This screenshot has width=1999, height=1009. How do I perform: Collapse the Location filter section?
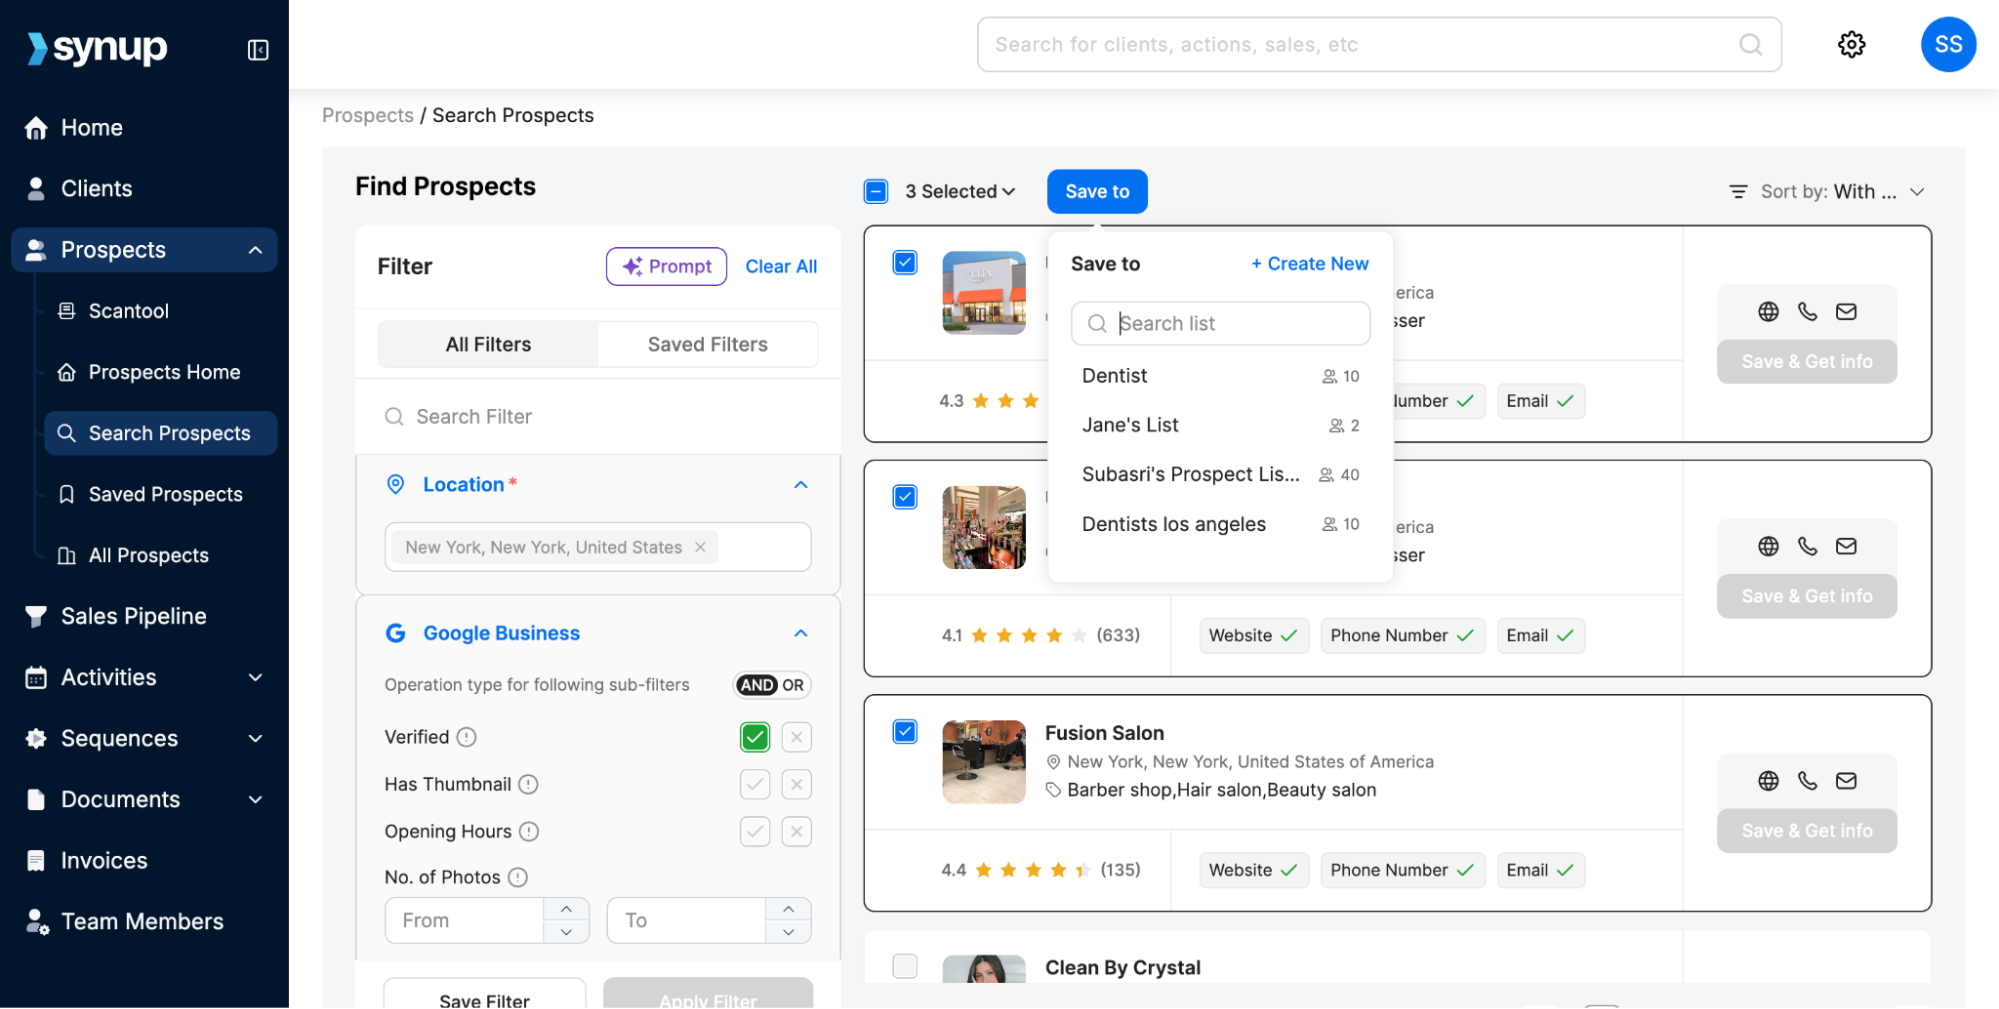(x=801, y=485)
